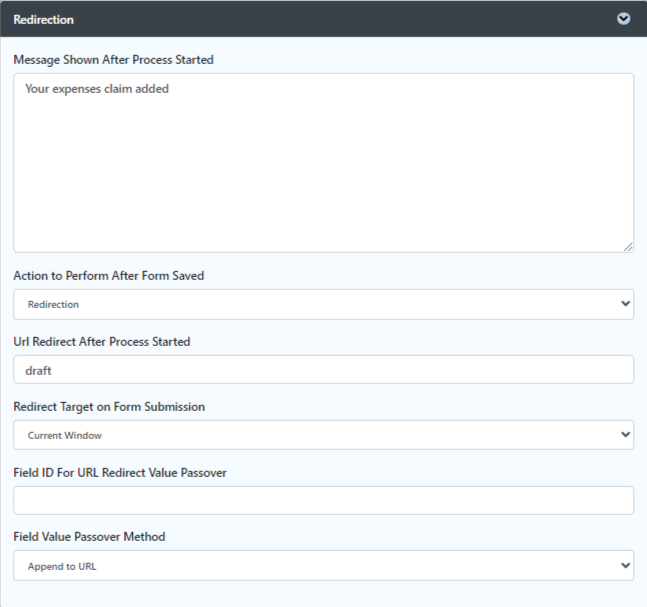Click the resize handle of the message textarea
Image resolution: width=647 pixels, height=607 pixels.
coord(628,247)
